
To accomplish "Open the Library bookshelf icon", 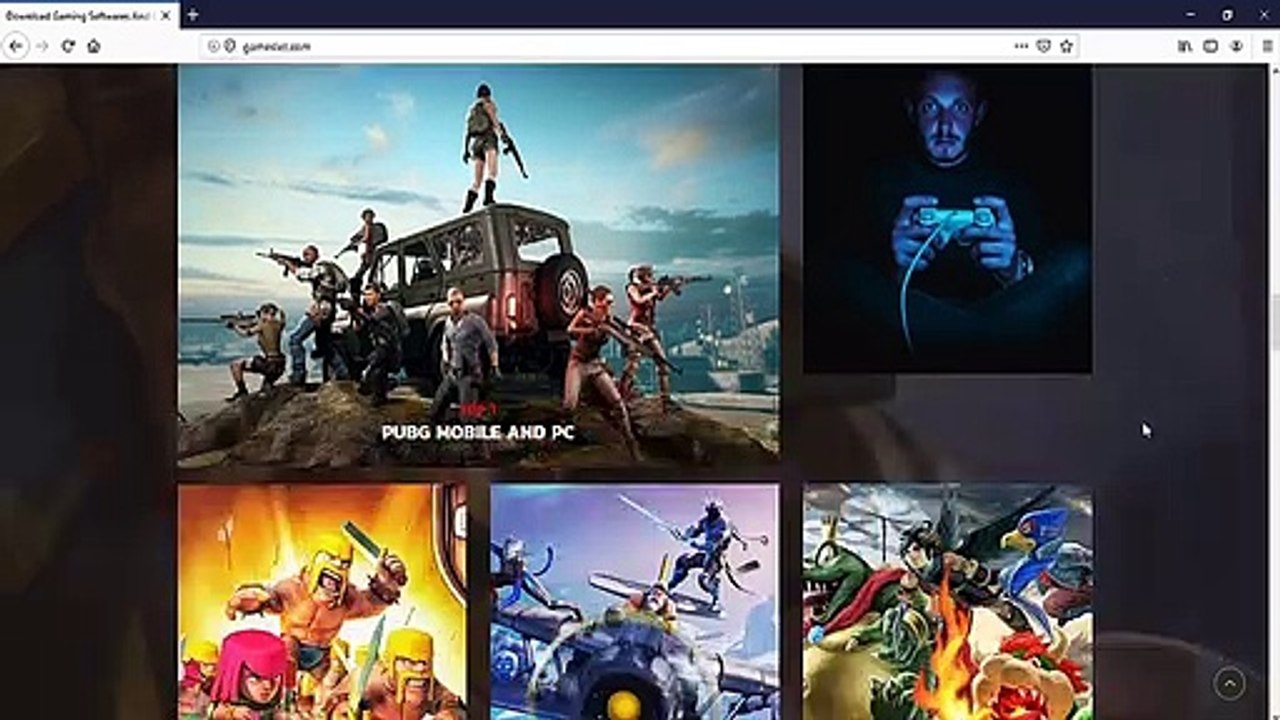I will tap(1185, 46).
